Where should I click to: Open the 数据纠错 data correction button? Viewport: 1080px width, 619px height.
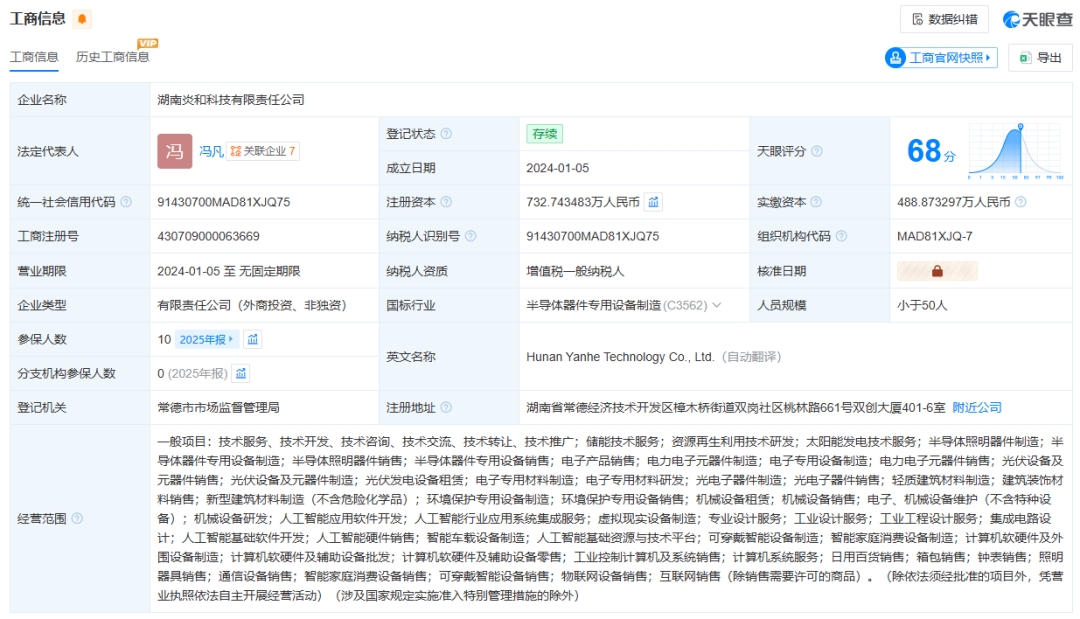click(944, 19)
